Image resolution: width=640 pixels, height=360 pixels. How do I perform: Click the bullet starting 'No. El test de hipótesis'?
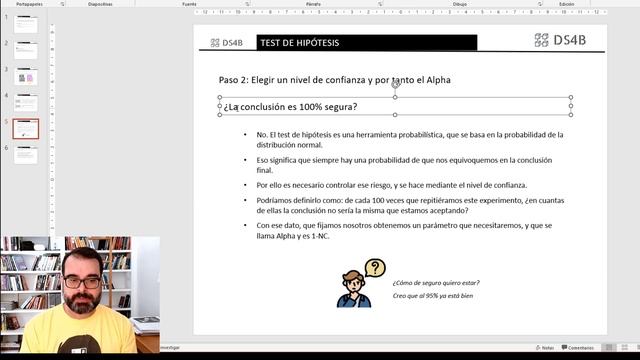click(x=410, y=140)
